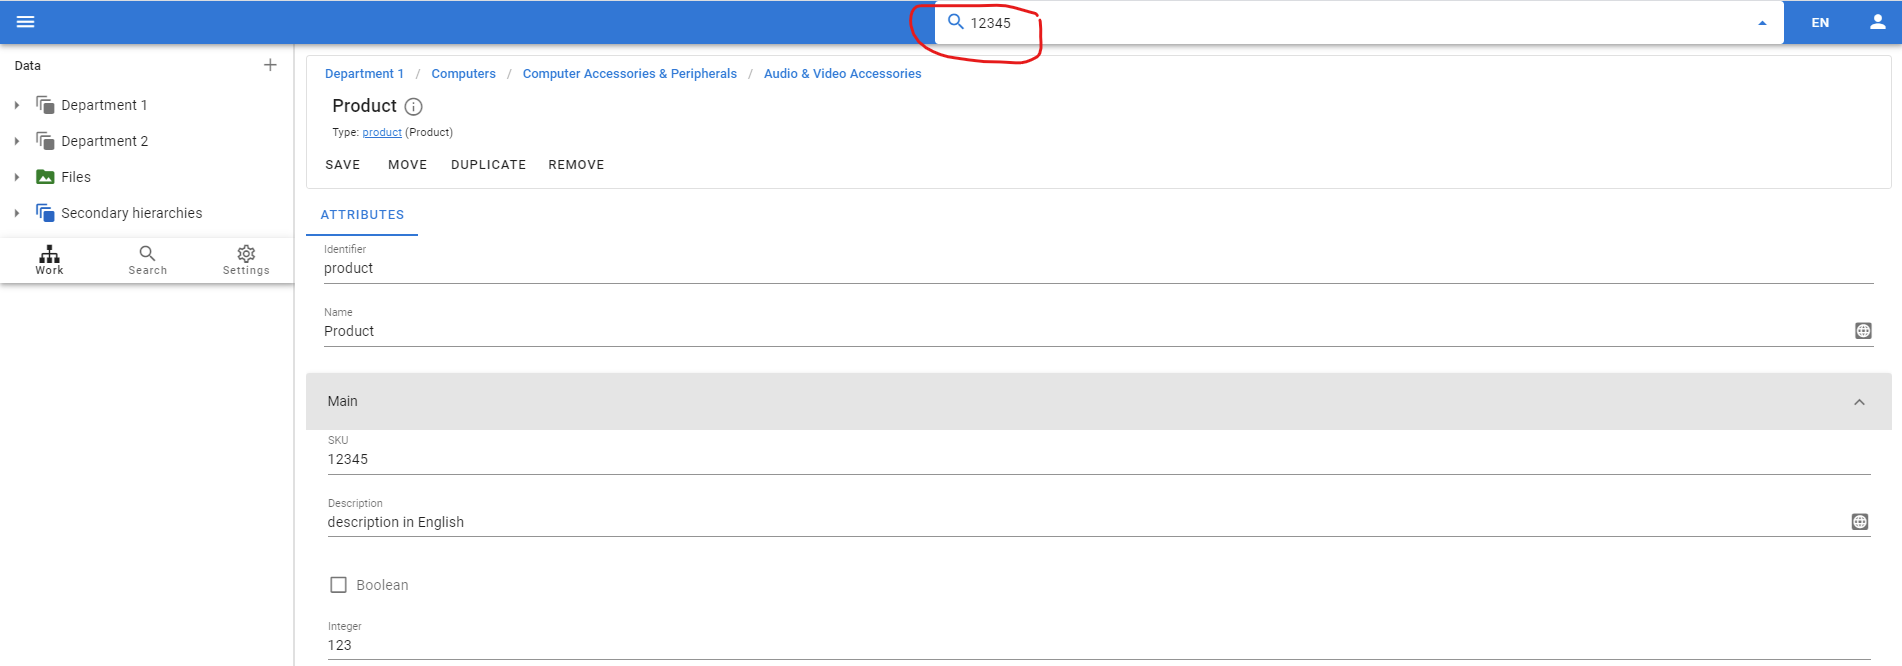Click the Department 2 stack icon
The height and width of the screenshot is (666, 1902).
tap(45, 141)
